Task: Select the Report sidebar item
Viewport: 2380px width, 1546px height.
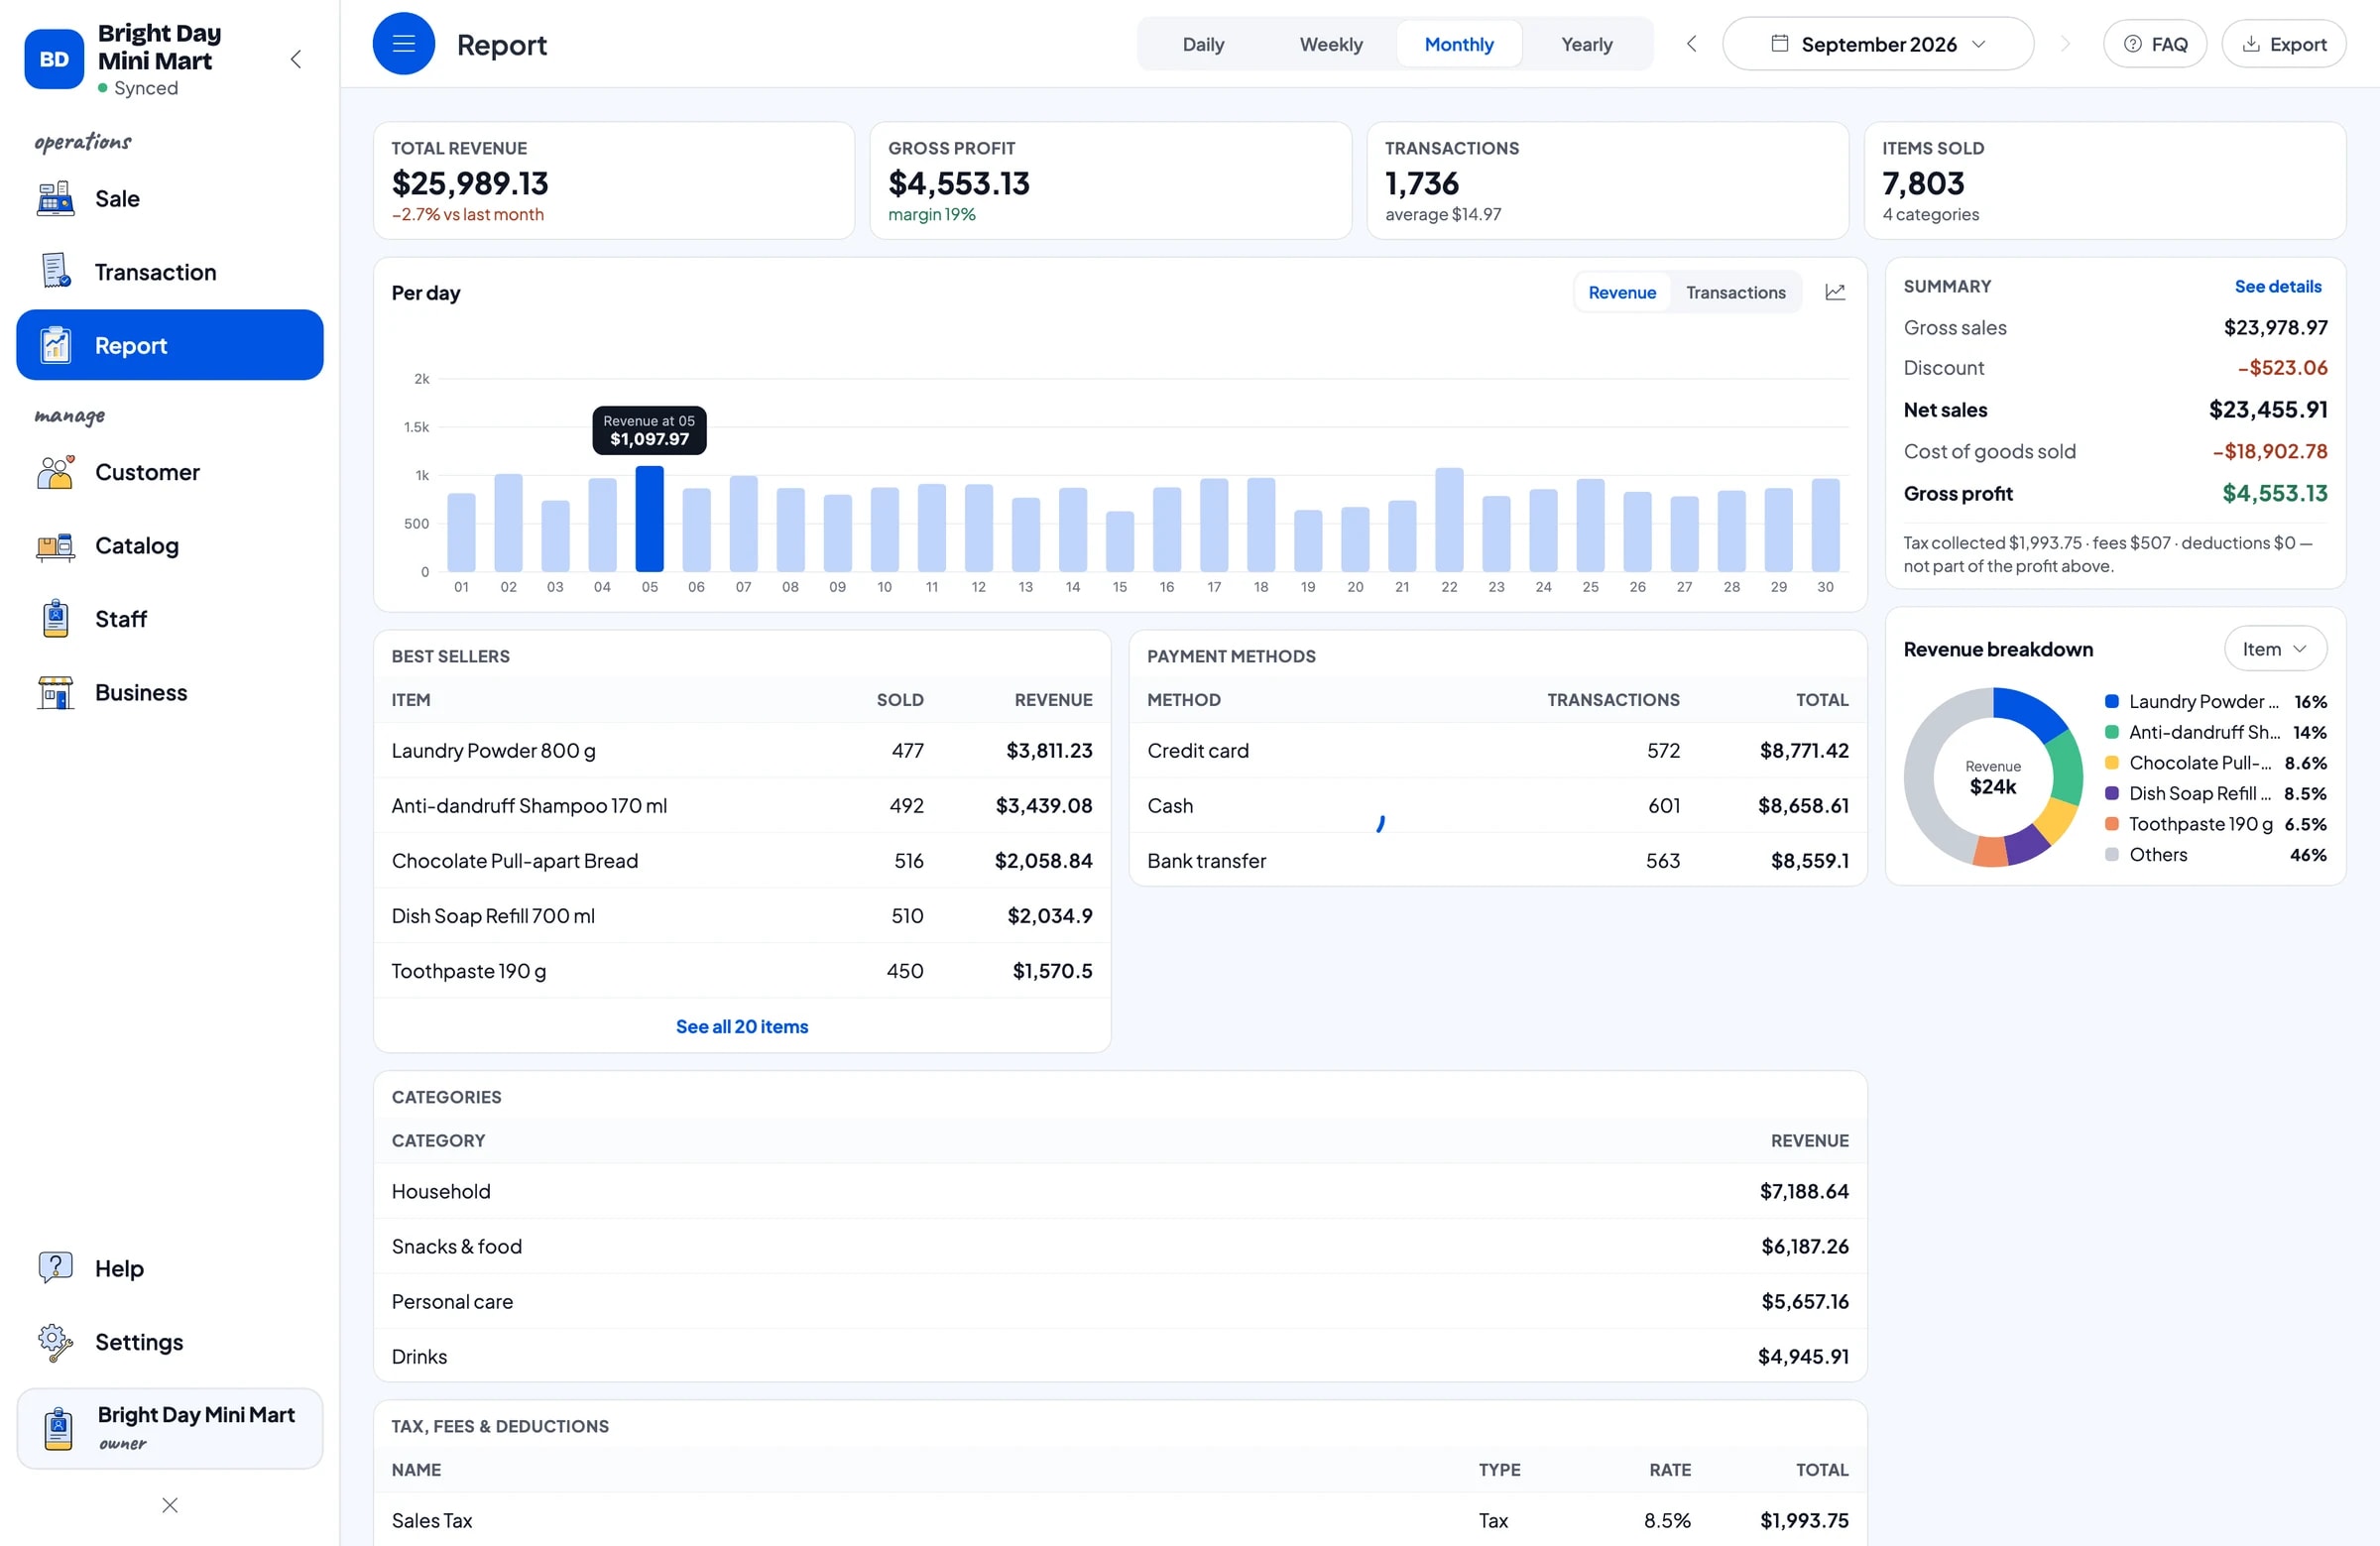Action: (x=170, y=345)
